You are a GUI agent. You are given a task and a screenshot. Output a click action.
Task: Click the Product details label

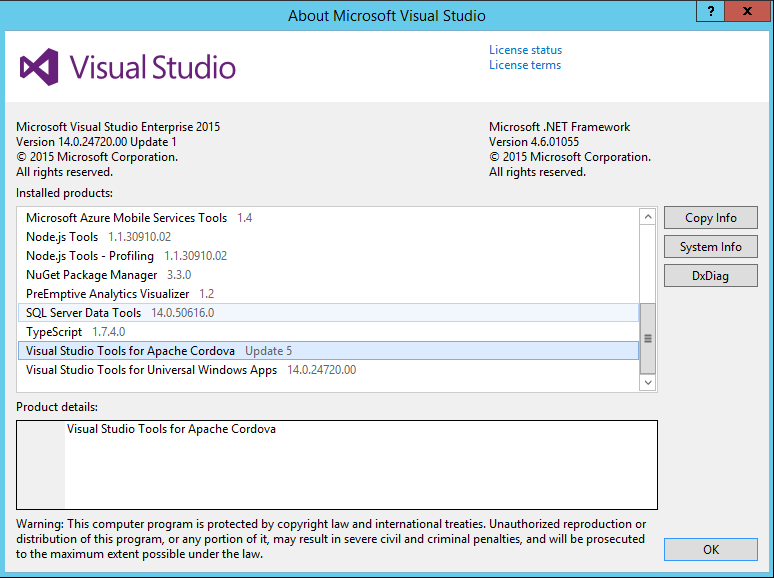click(57, 407)
